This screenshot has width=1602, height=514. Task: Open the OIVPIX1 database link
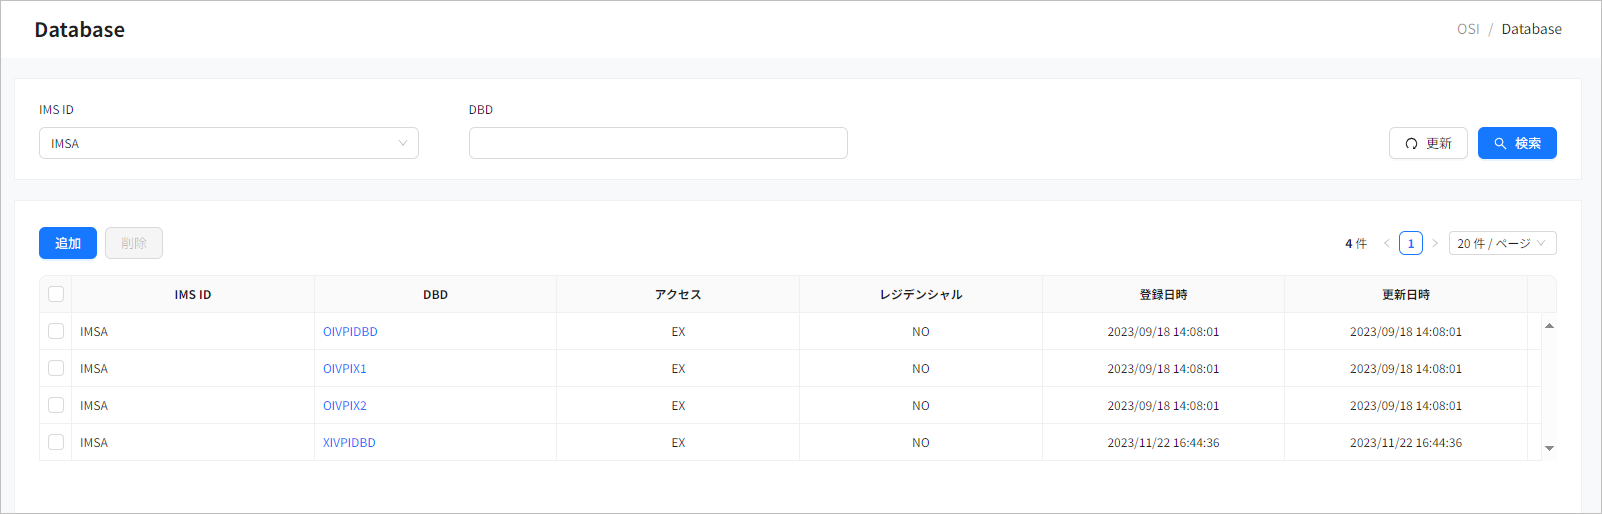[x=344, y=369]
